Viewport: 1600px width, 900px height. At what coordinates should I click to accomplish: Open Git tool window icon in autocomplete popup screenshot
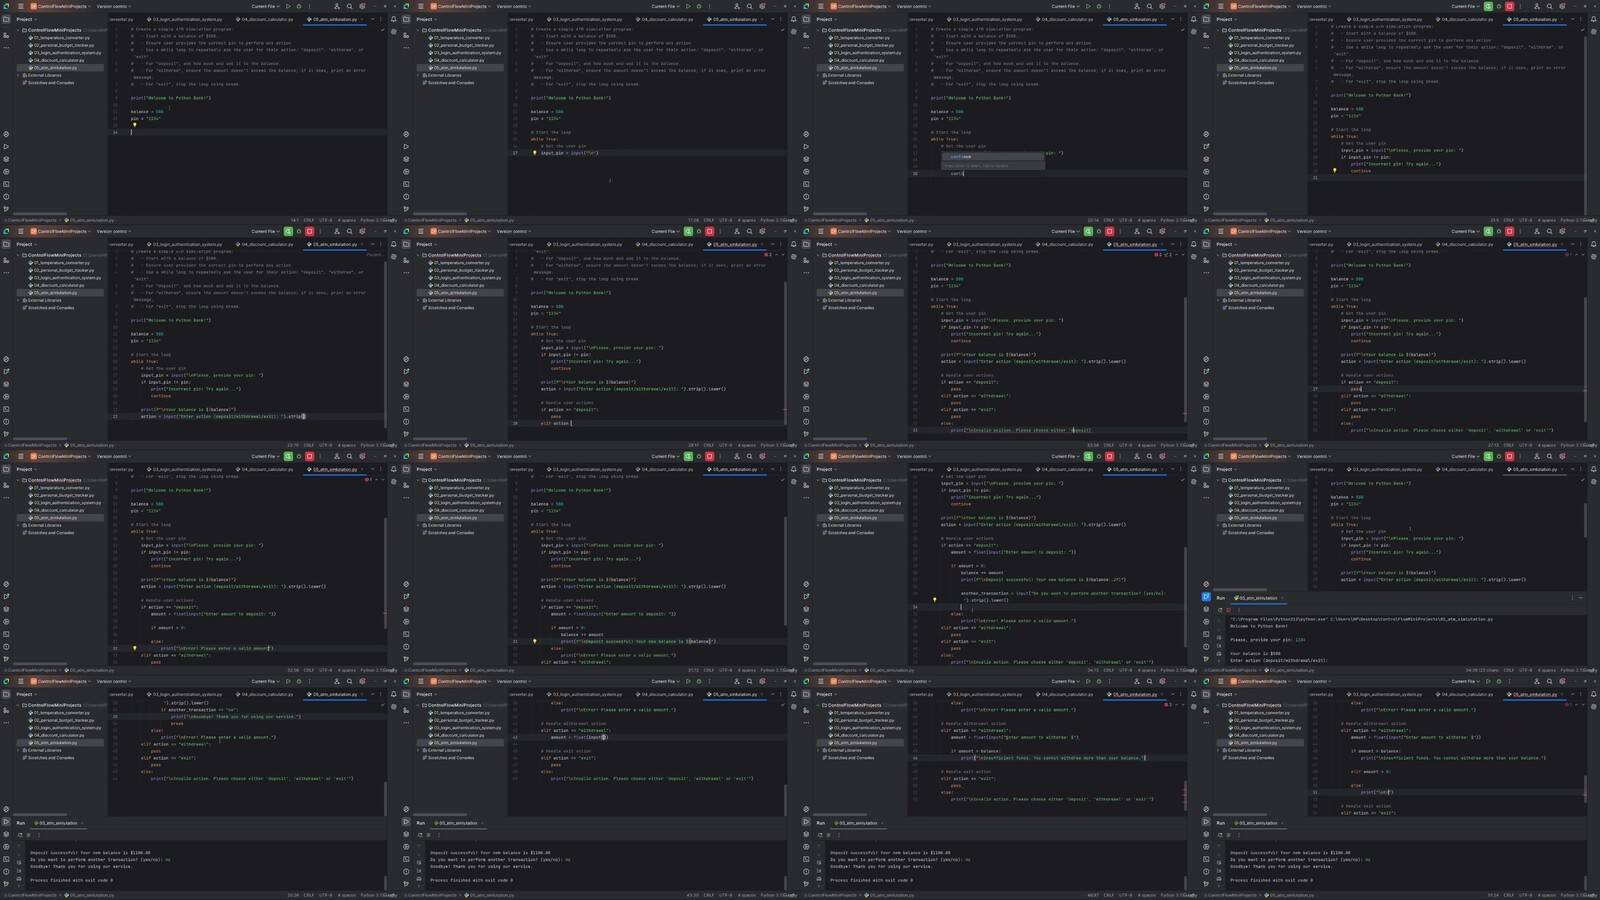[806, 208]
